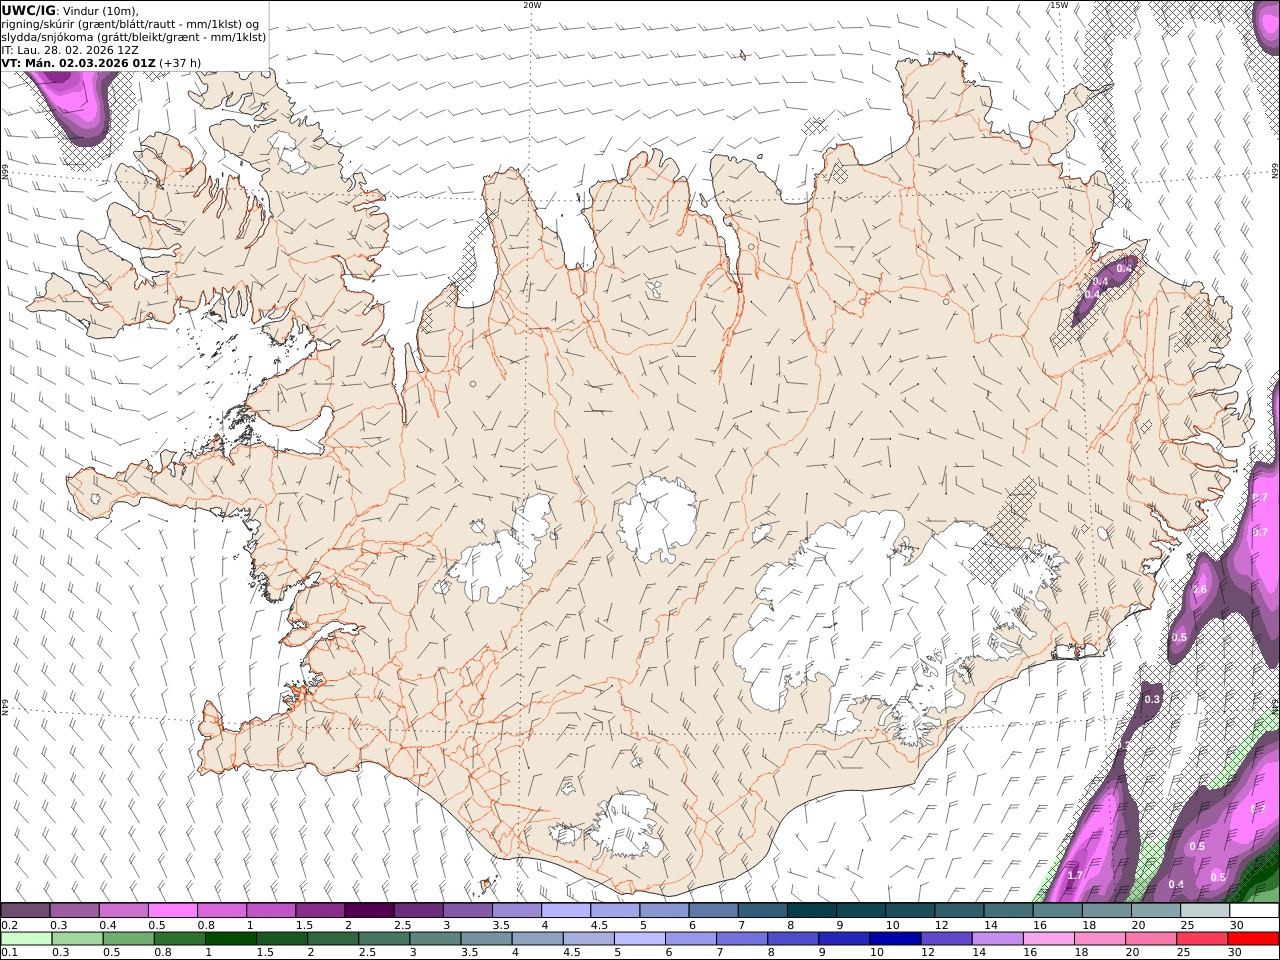Select the 'IT: Lau. 28. 02. 2026 12Z' line
The image size is (1280, 960).
click(70, 50)
